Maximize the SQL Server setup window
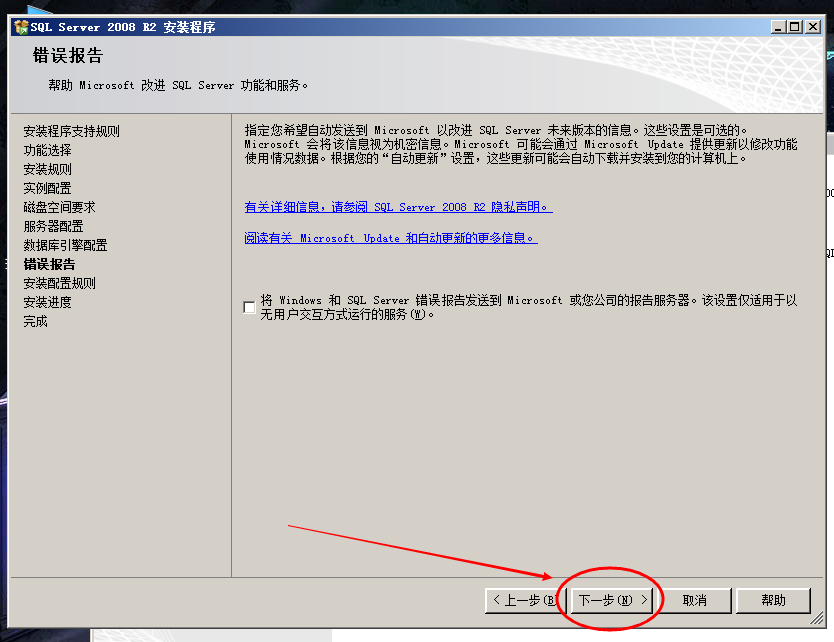Image resolution: width=834 pixels, height=642 pixels. click(x=795, y=27)
